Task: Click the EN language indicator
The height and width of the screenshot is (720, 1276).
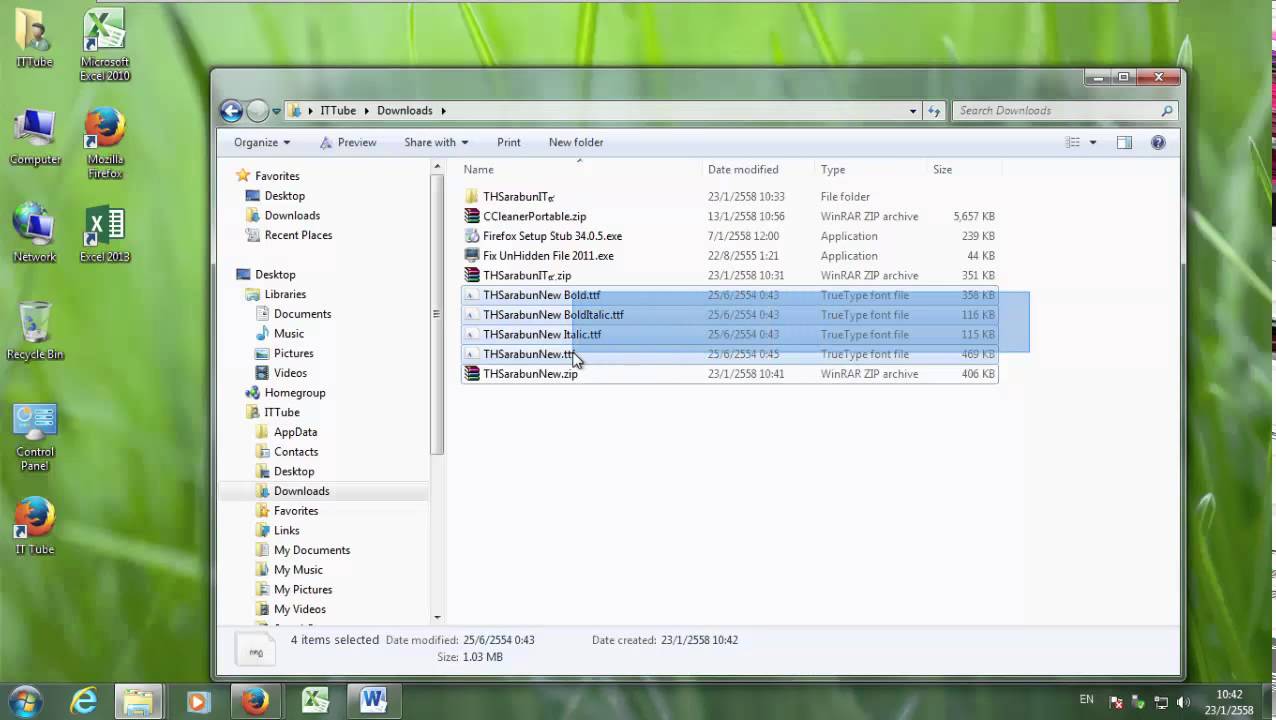Action: click(1086, 700)
